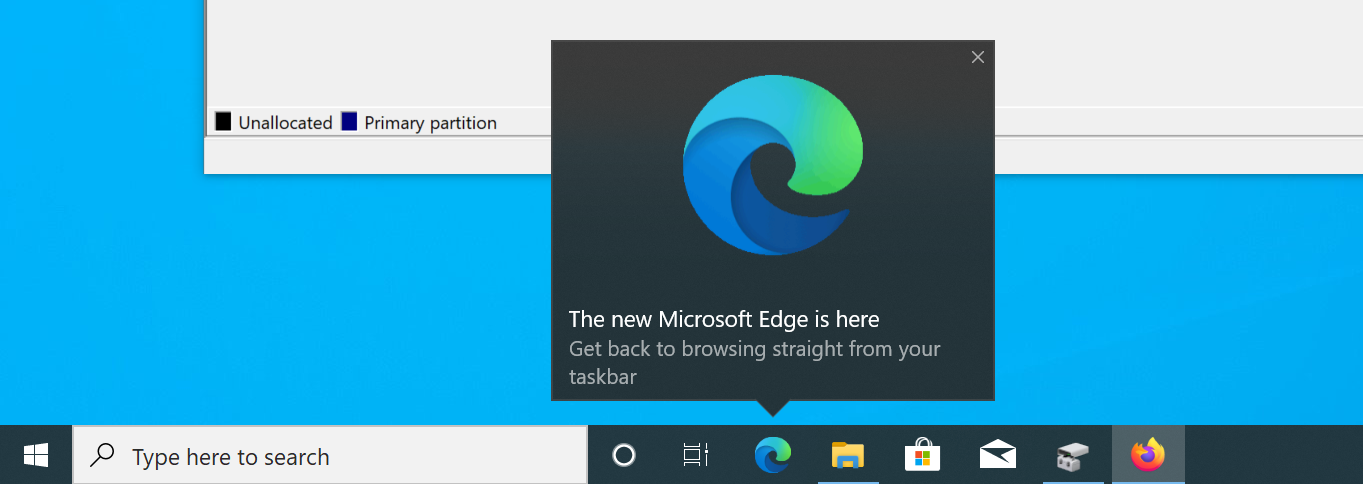Dismiss the Microsoft Edge notification popup

978,57
